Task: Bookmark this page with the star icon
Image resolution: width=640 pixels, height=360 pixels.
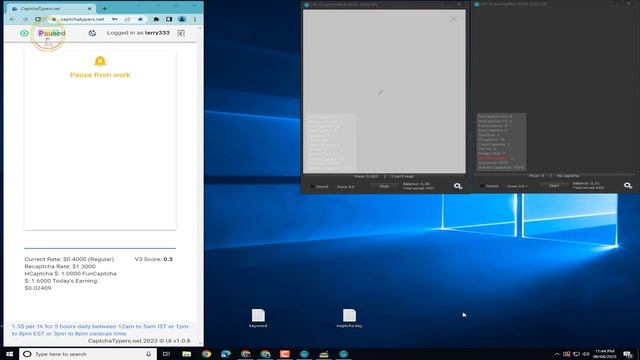Action: point(140,19)
